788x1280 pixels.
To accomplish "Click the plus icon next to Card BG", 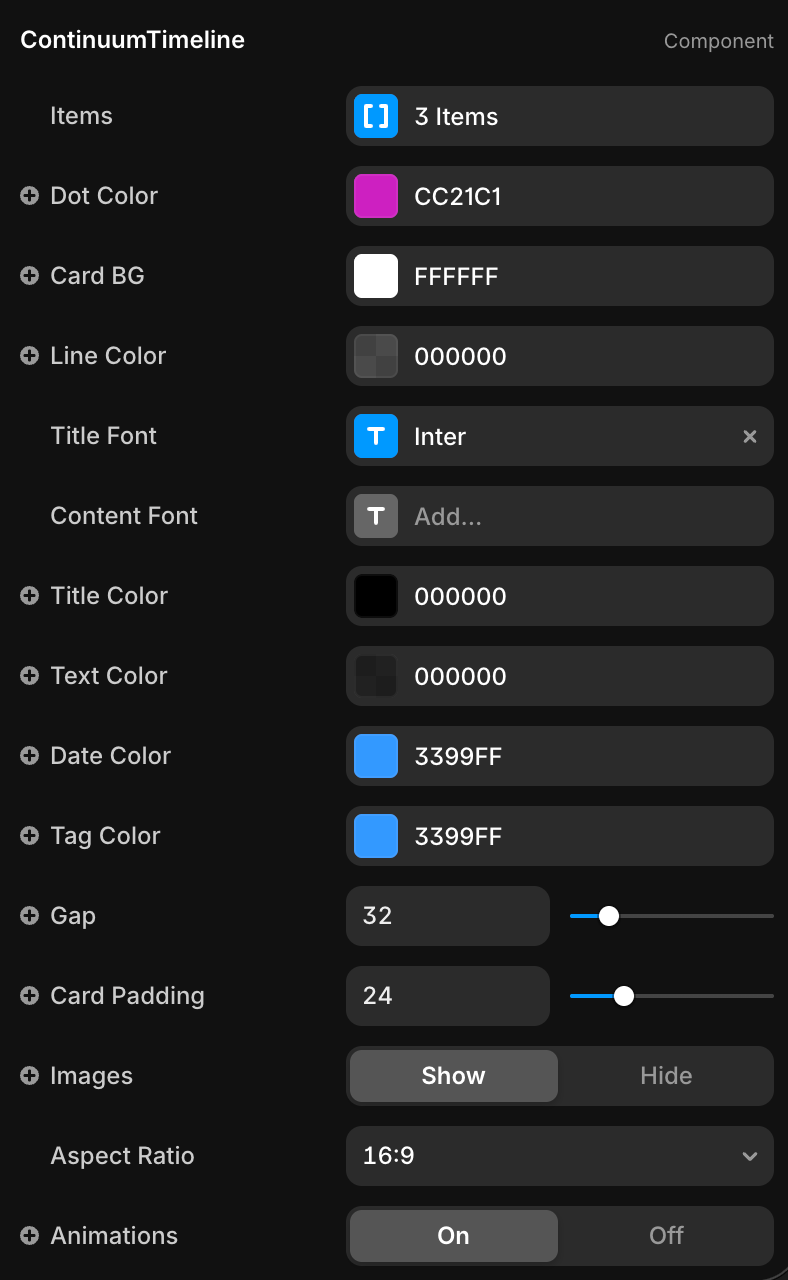I will [30, 276].
